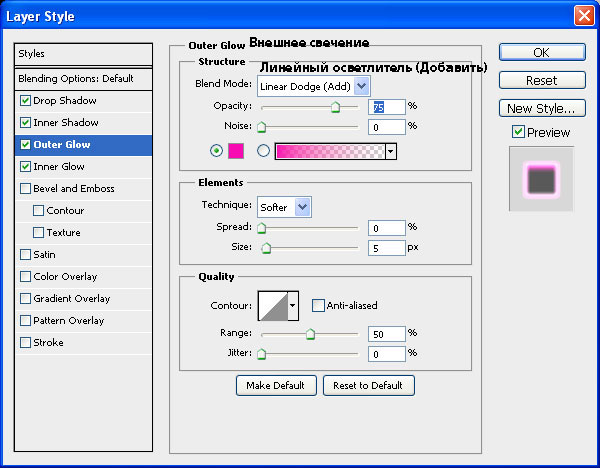Click the New Style... button
This screenshot has width=600, height=468.
click(x=542, y=108)
